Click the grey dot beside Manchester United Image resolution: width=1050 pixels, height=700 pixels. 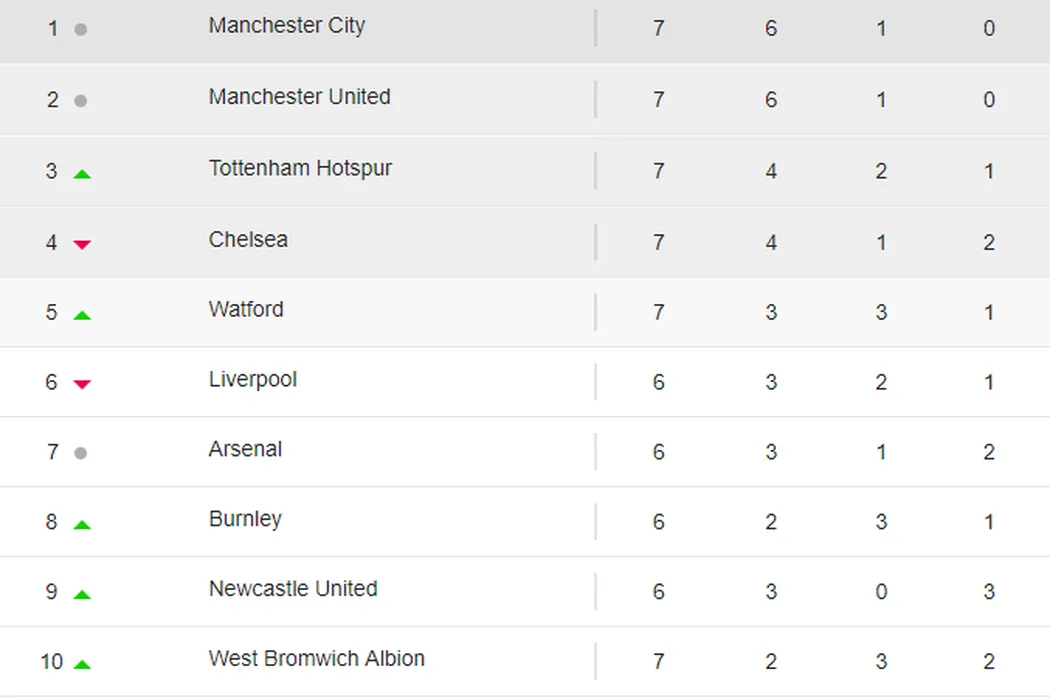81,101
